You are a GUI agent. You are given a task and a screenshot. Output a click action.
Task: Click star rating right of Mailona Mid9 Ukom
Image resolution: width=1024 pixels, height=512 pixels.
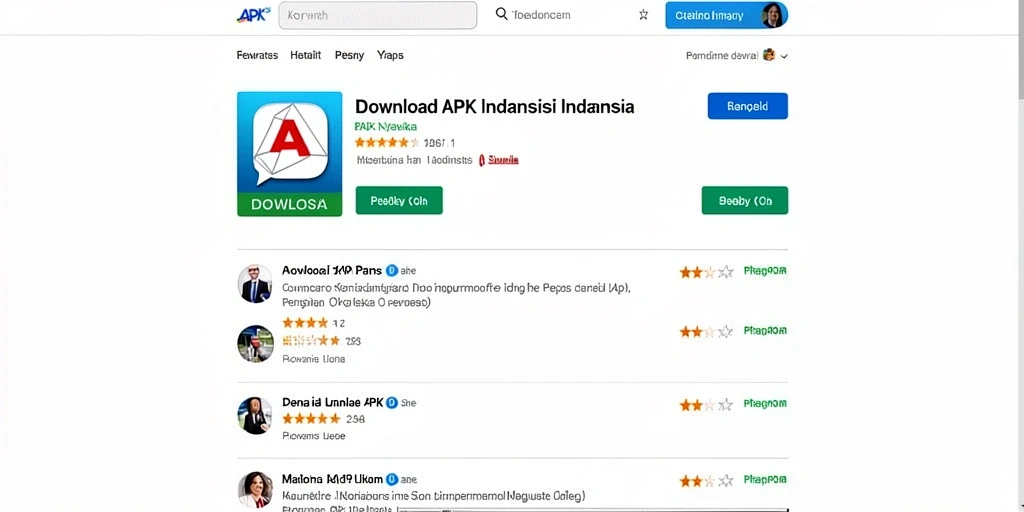(706, 481)
